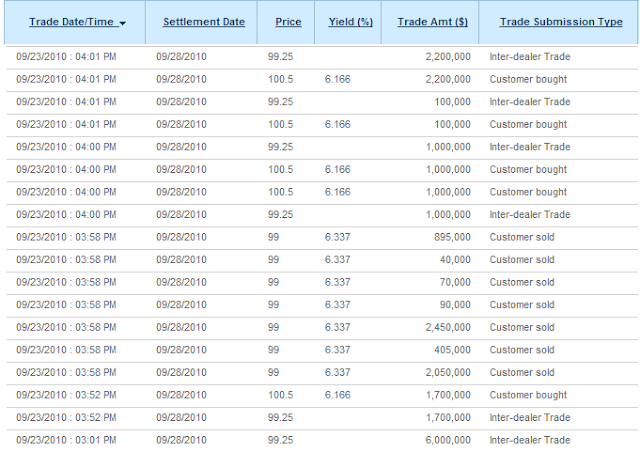
Task: Sort by Price column header
Action: 288,22
